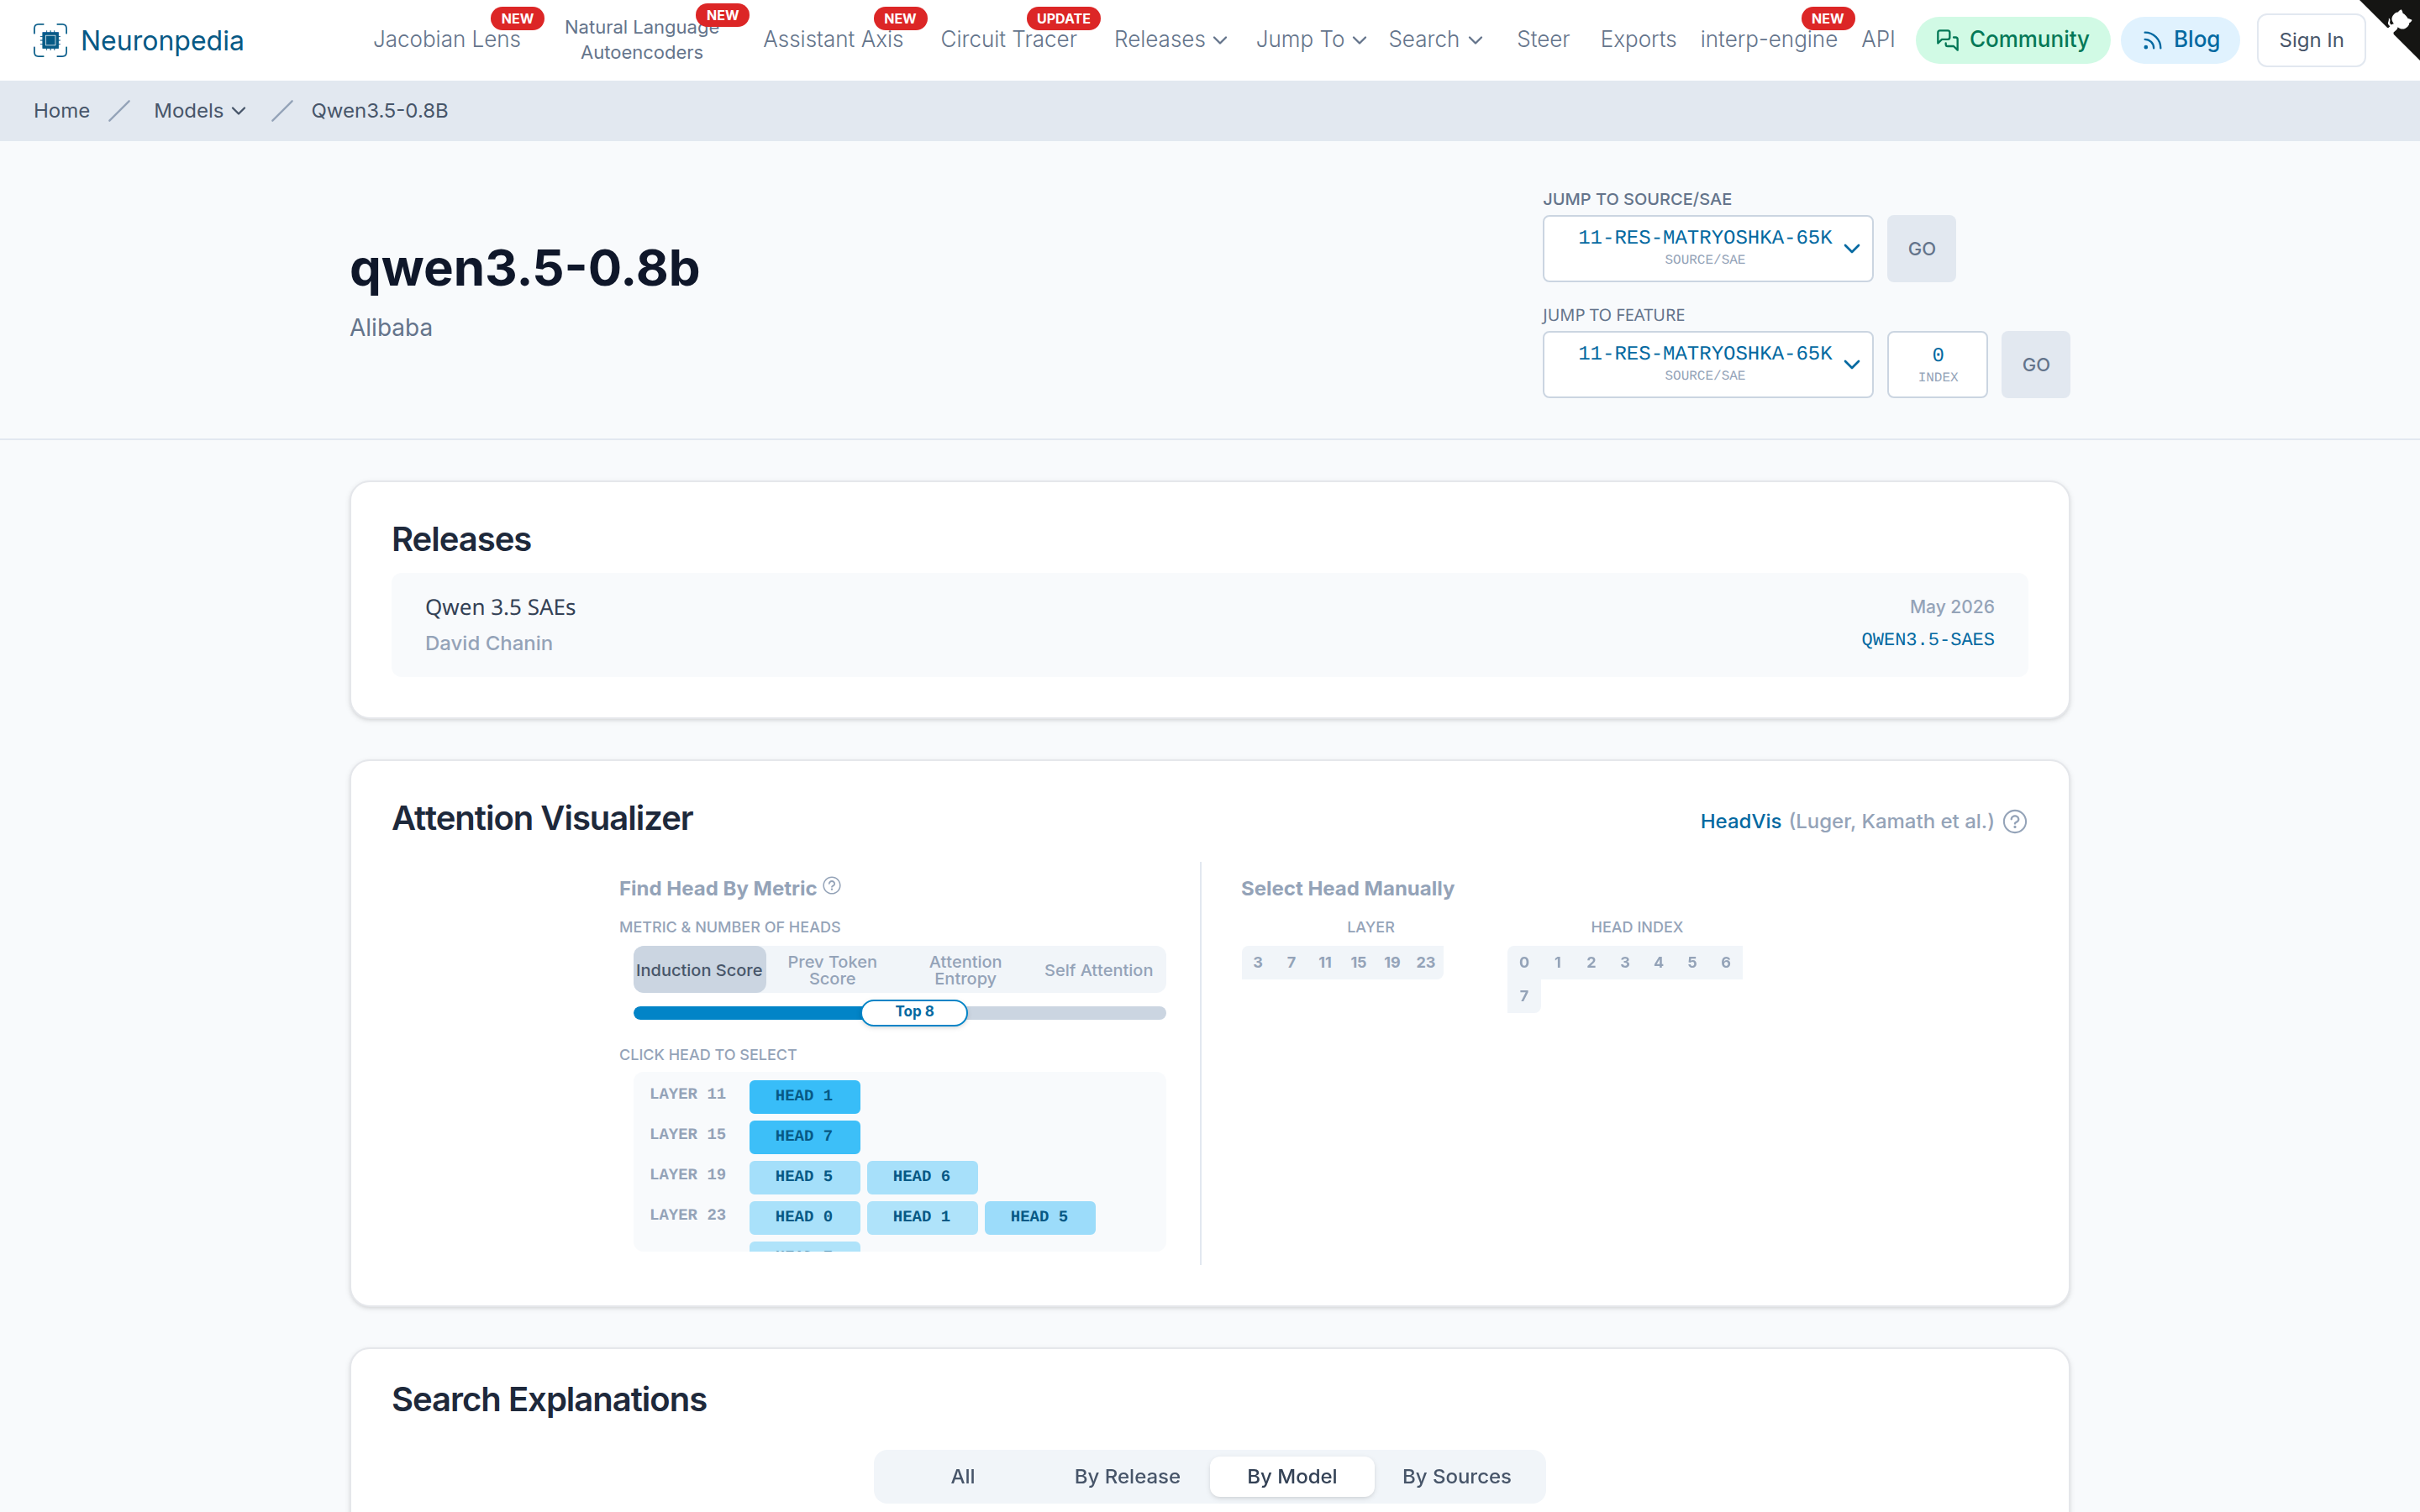Screen dimensions: 2420x1512
Task: Expand the Search nav dropdown
Action: click(1435, 40)
